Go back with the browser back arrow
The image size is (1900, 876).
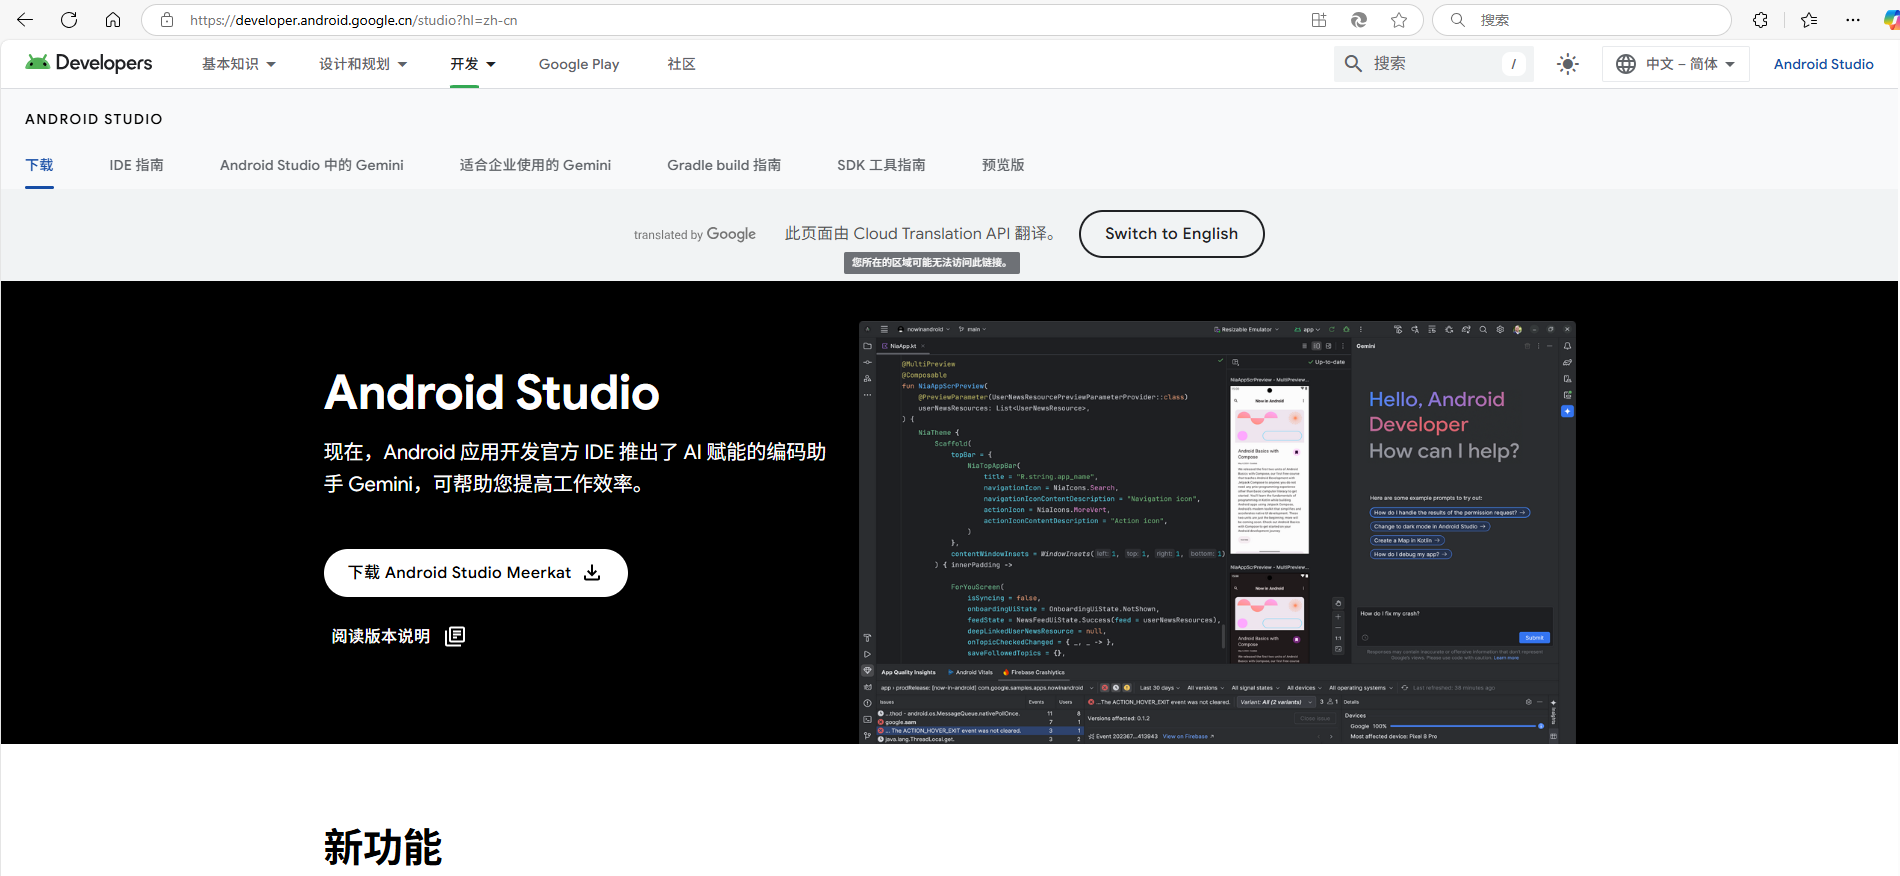coord(25,20)
